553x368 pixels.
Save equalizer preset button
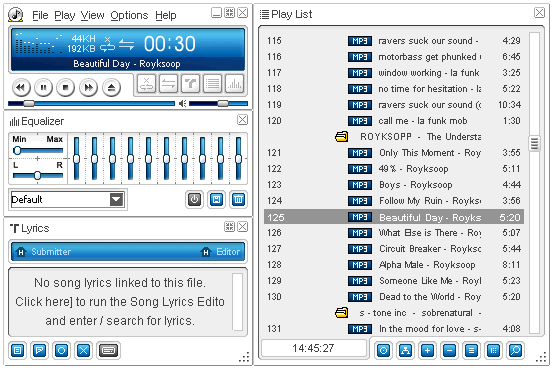point(216,200)
